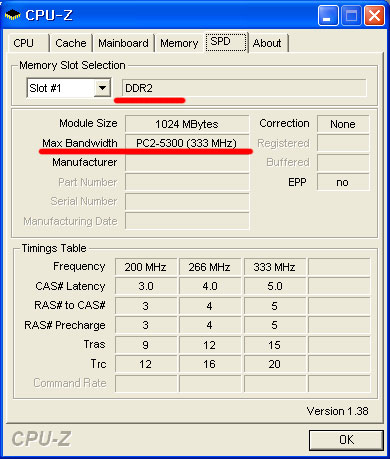Click the SPD tab
390x459 pixels.
pos(226,42)
